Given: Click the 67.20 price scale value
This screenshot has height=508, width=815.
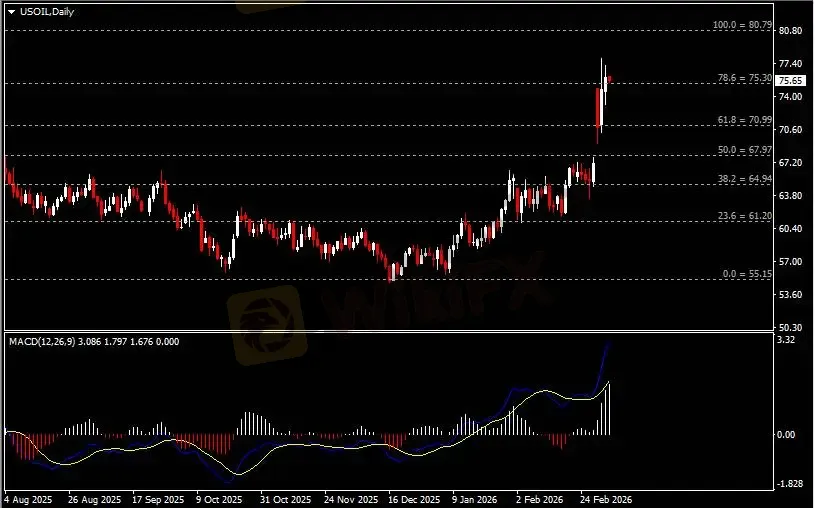Looking at the screenshot, I should (791, 163).
